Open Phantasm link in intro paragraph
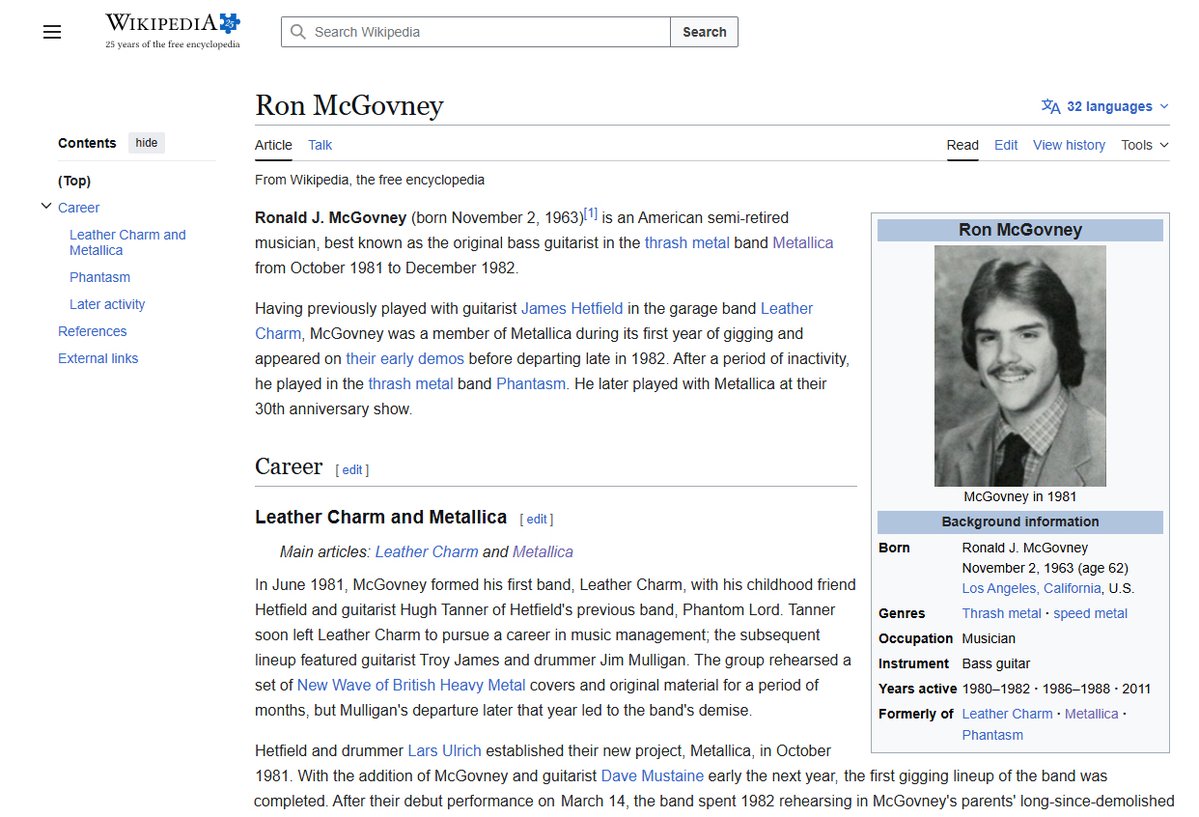This screenshot has height=817, width=1199. pos(531,384)
